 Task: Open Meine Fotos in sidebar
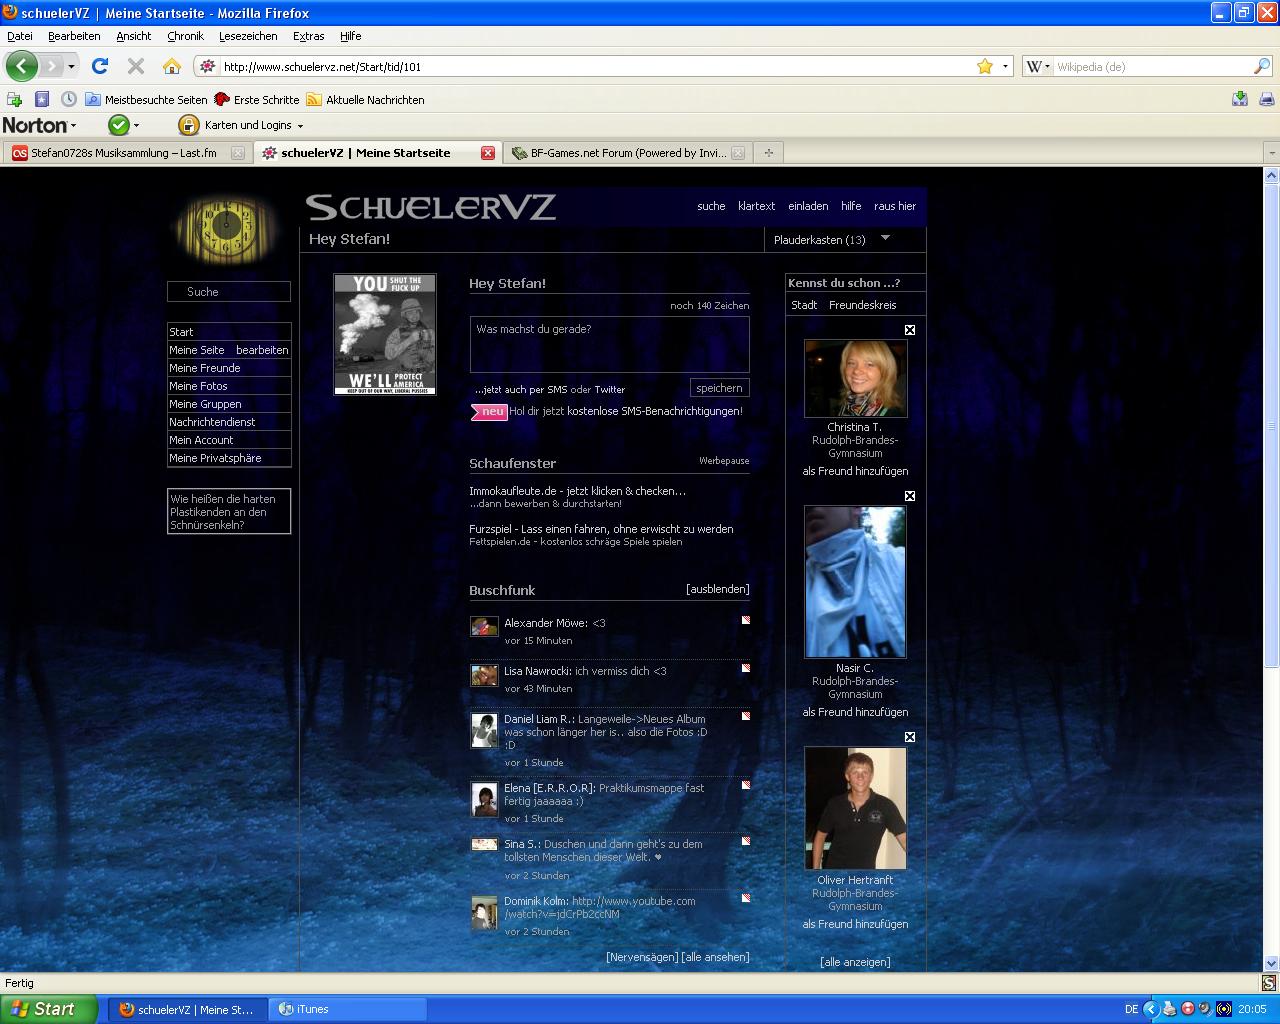point(198,386)
